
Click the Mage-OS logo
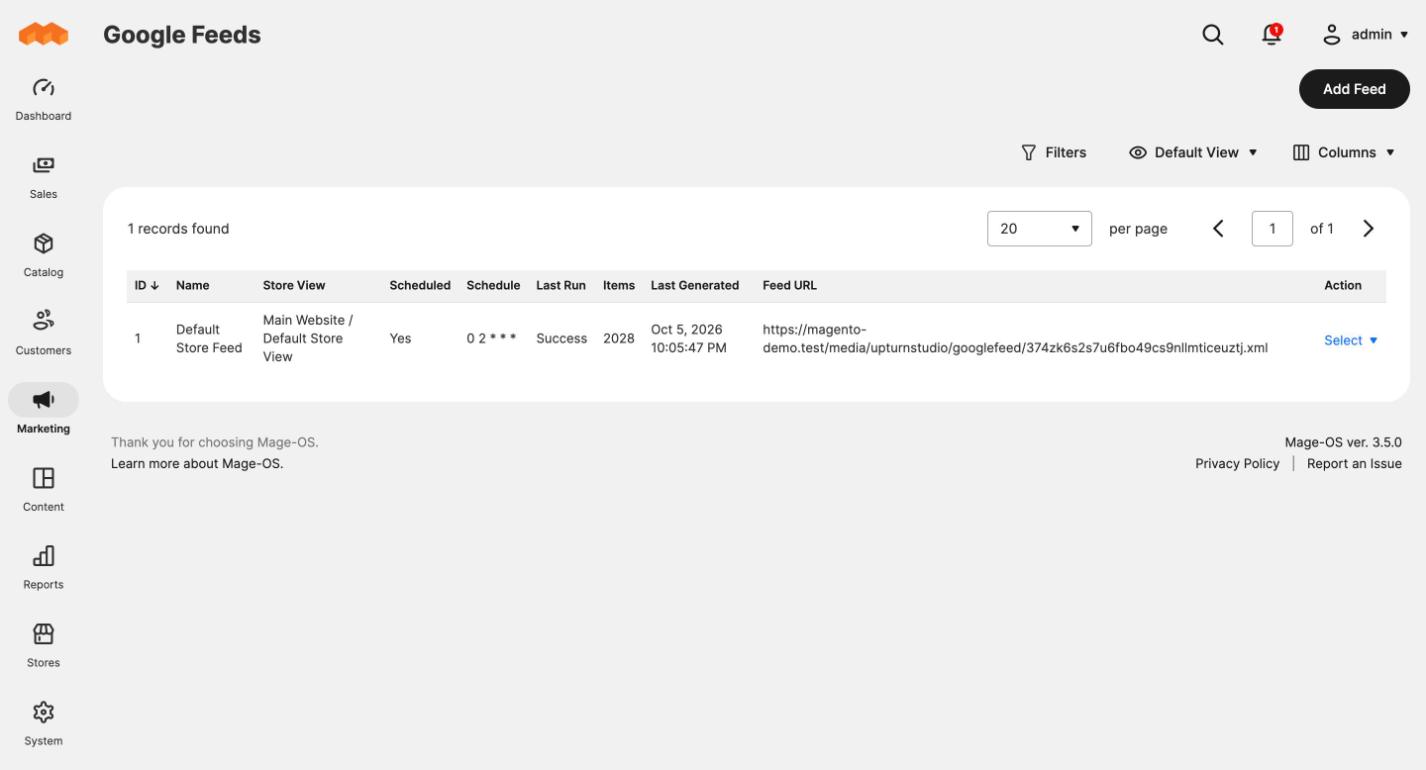[x=43, y=34]
